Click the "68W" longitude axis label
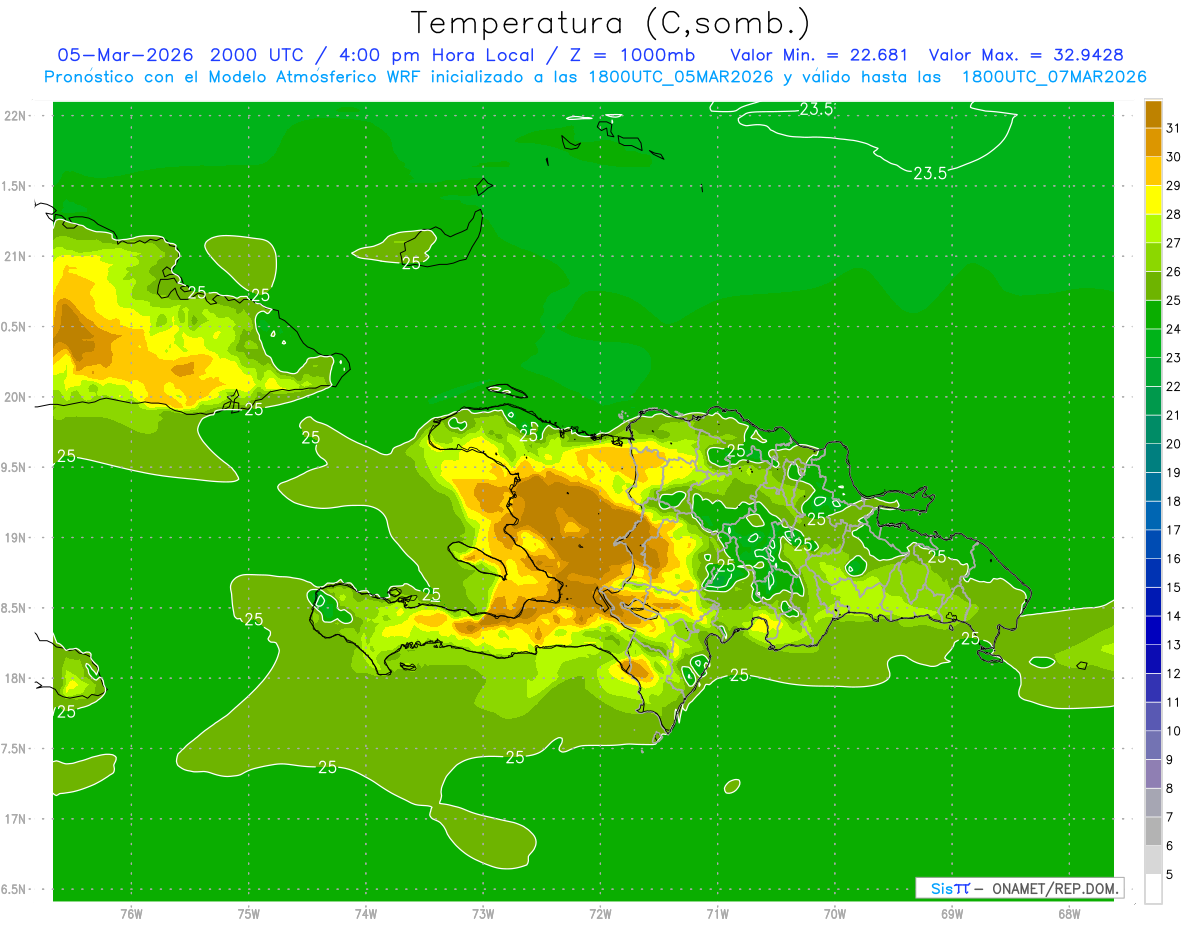The height and width of the screenshot is (927, 1200). (1069, 913)
